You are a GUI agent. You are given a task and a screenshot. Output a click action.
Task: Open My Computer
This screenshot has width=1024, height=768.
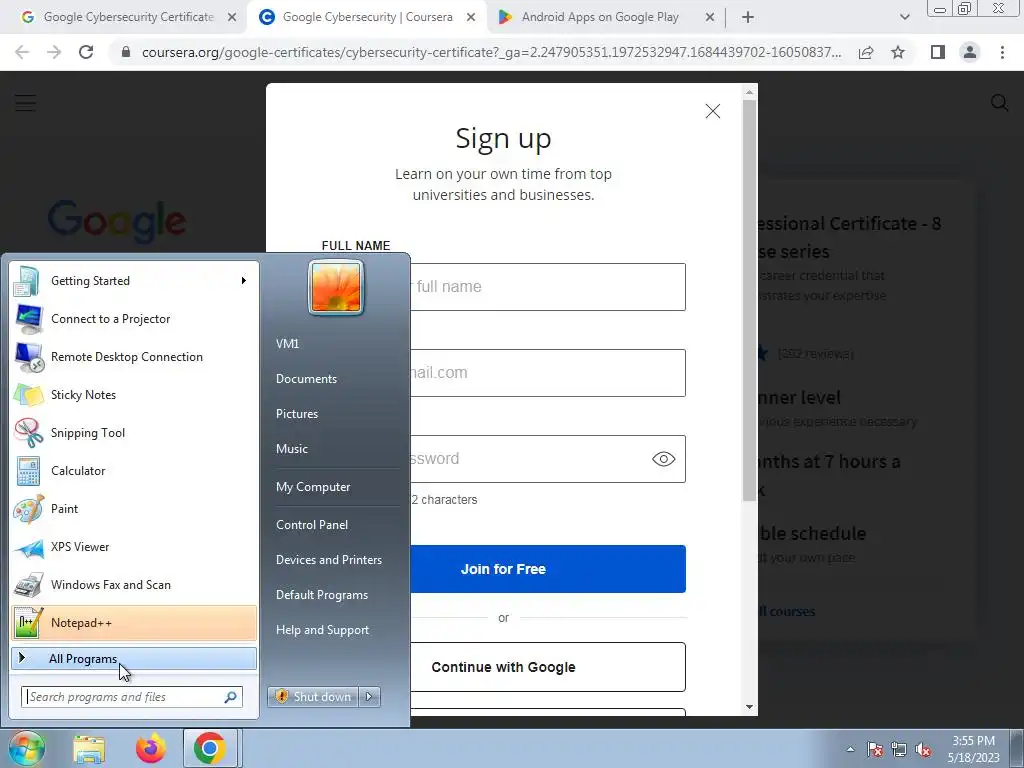(x=313, y=487)
